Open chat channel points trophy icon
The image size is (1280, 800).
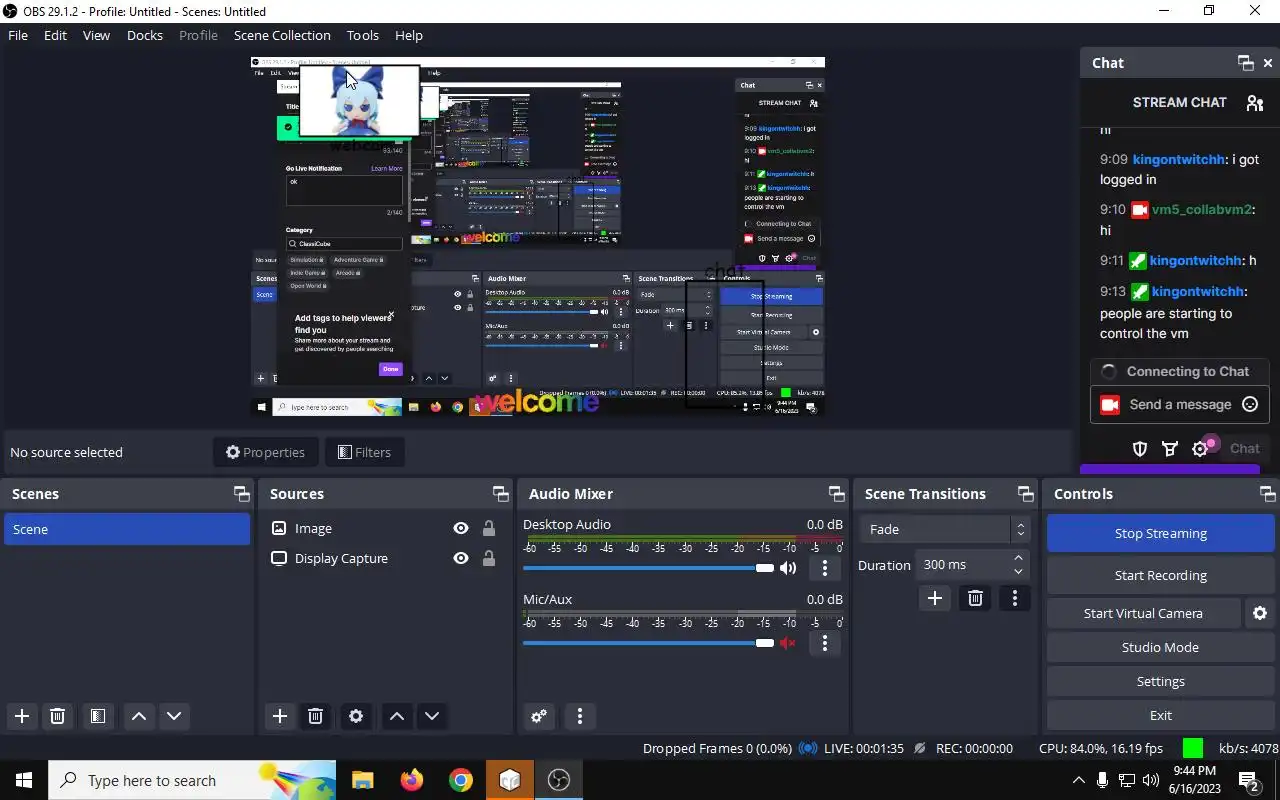click(1169, 449)
